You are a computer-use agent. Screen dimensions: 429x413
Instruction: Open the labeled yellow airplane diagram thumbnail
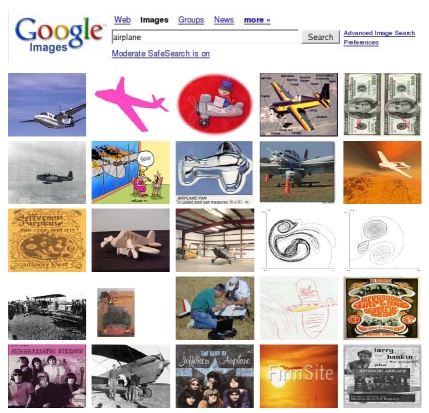(x=299, y=104)
